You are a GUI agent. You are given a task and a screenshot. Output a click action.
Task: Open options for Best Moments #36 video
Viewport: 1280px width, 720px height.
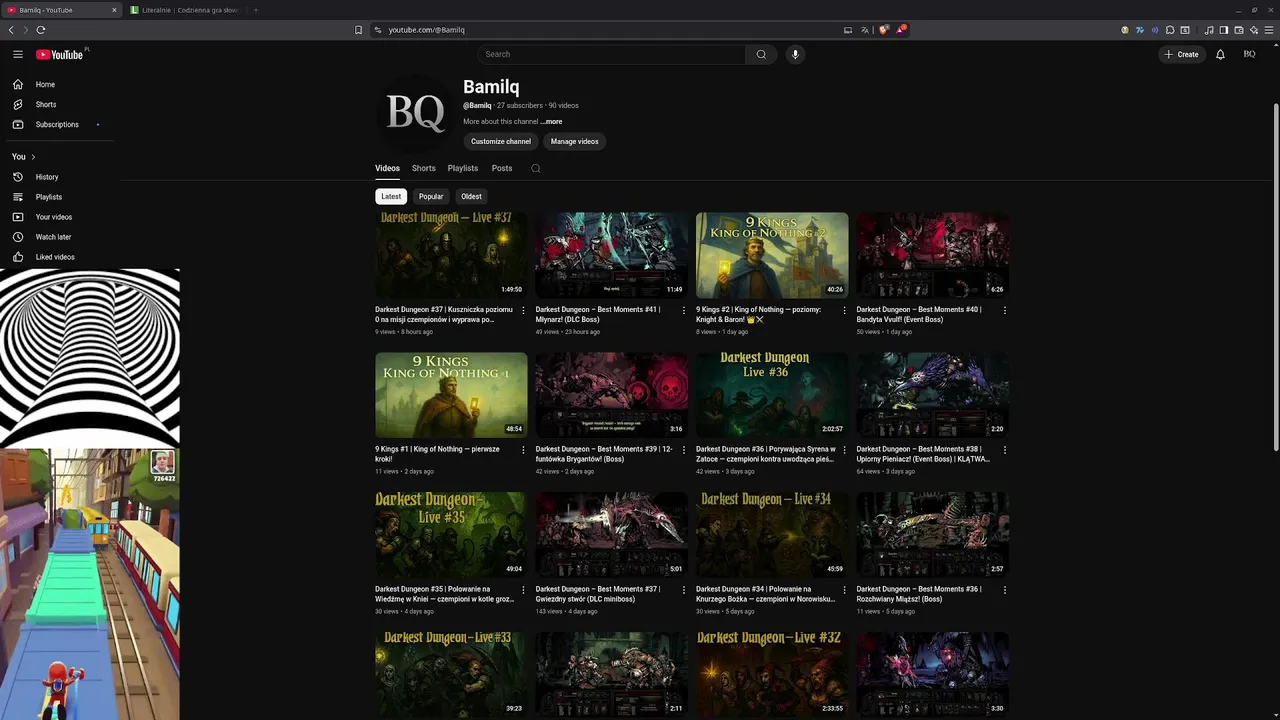point(1005,590)
